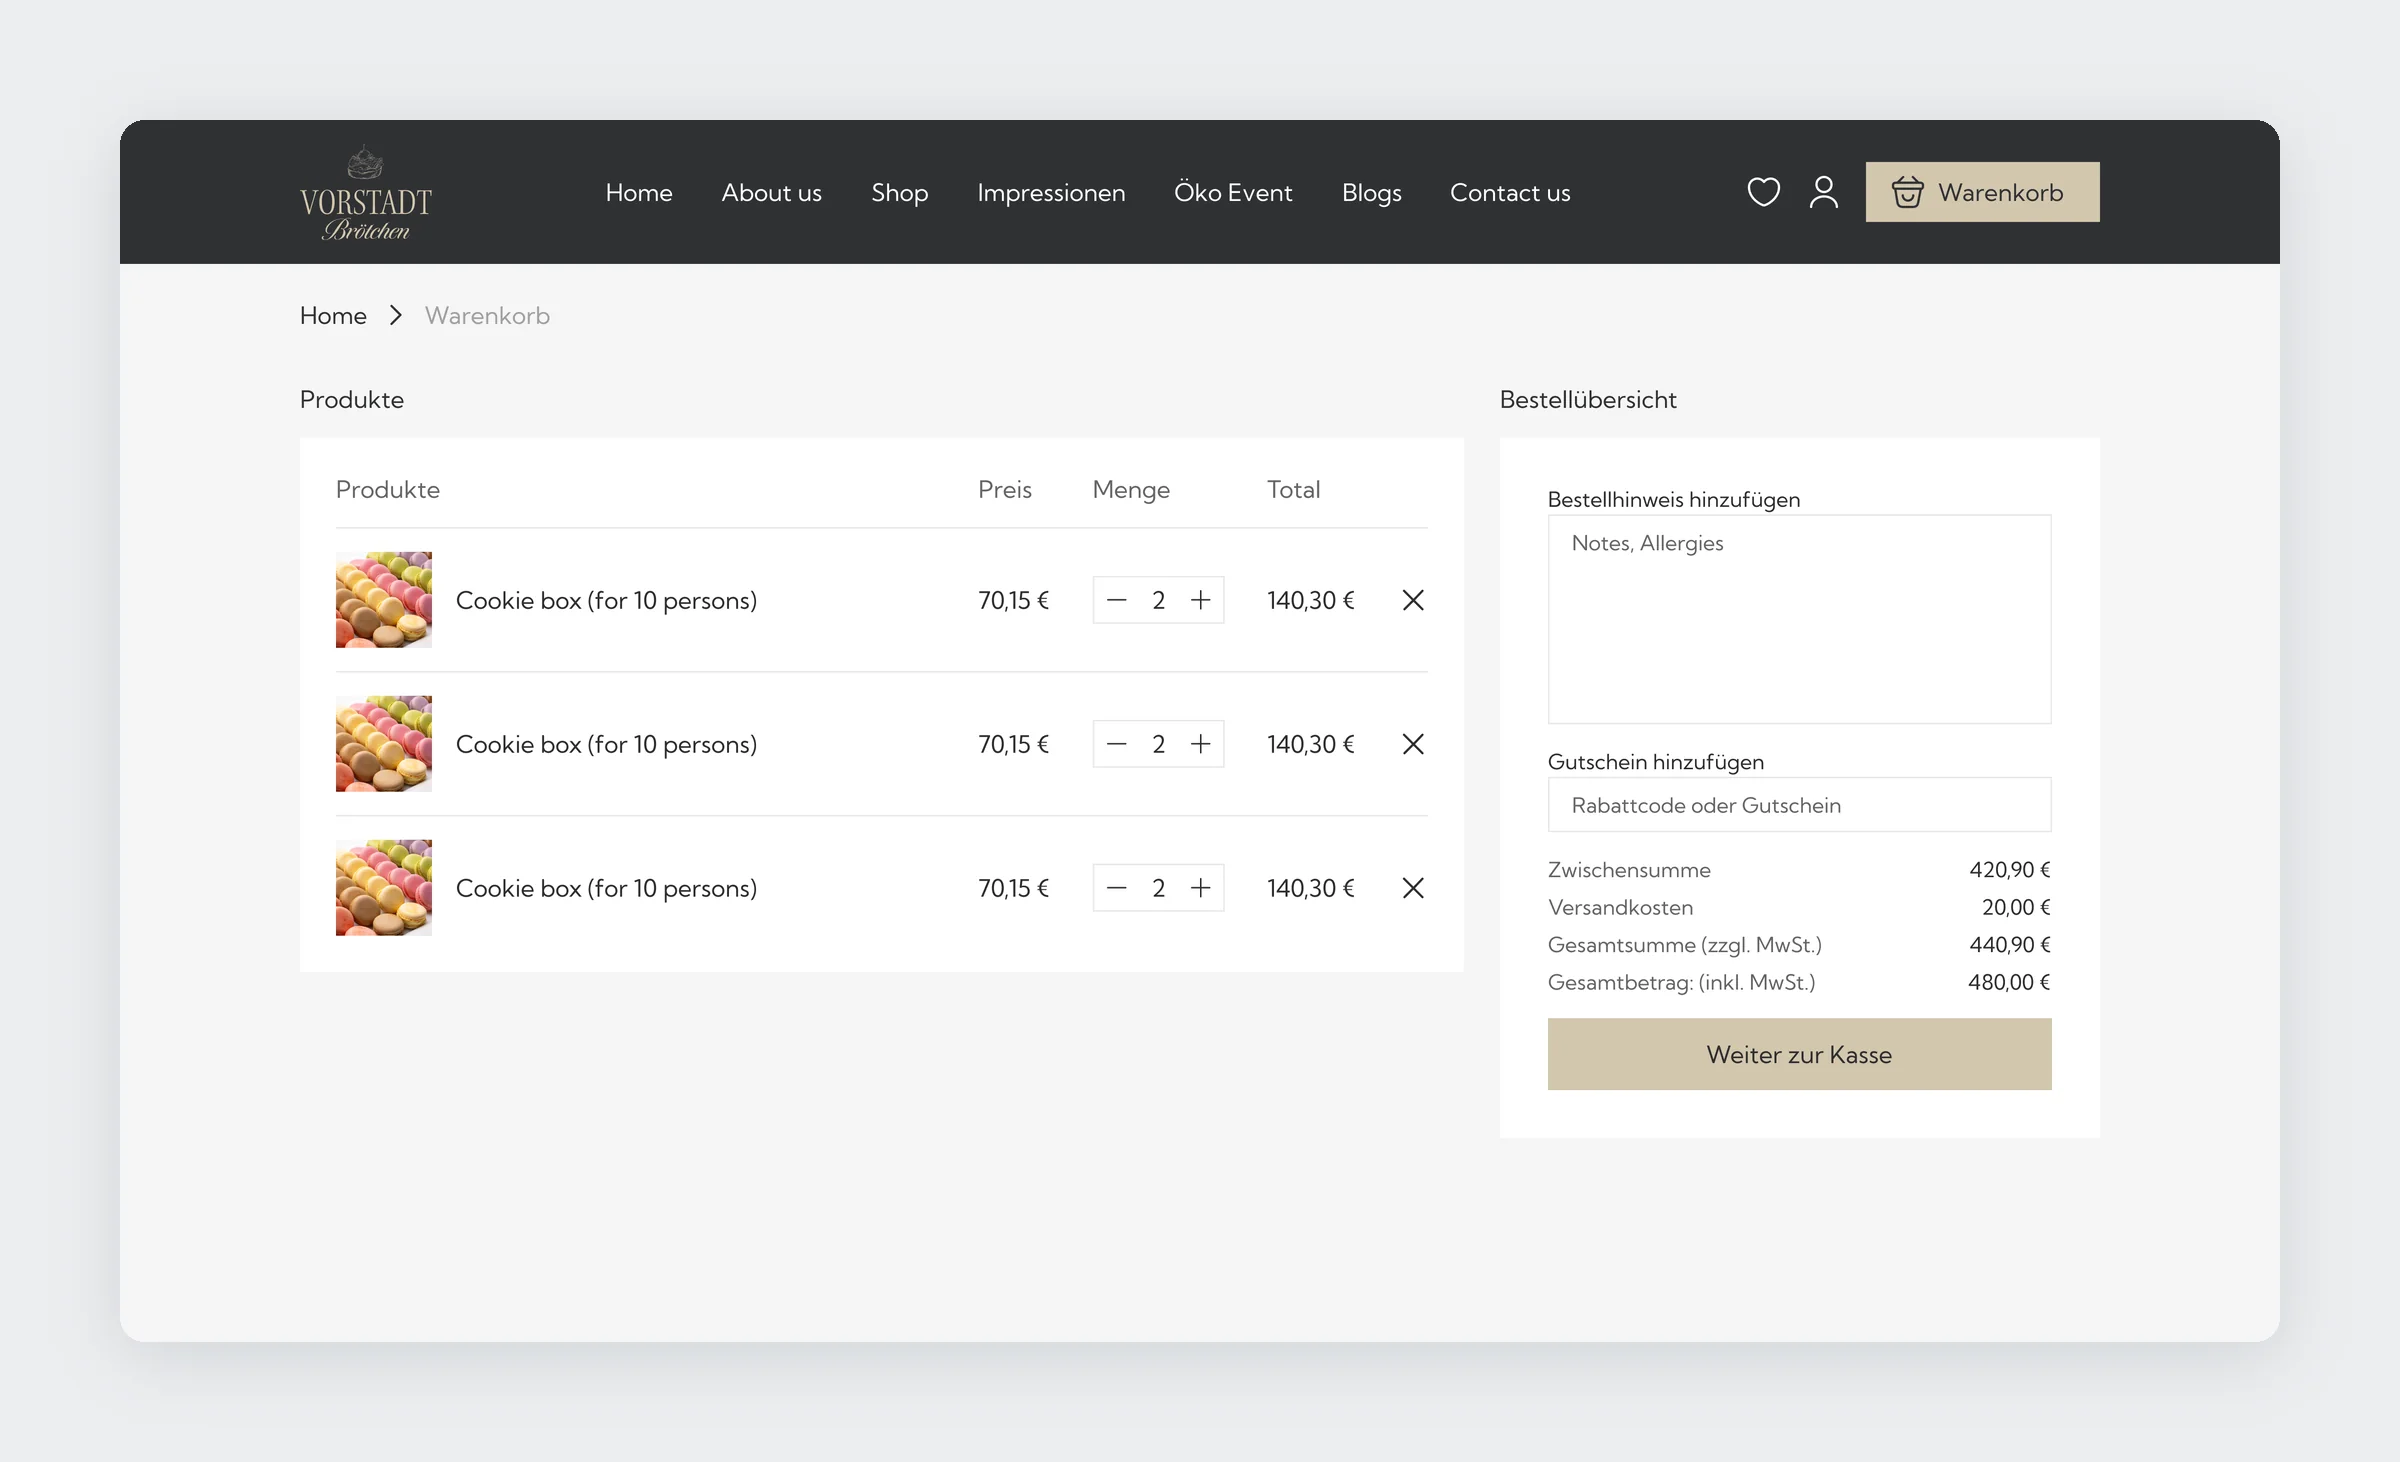Open the Blogs page
Screen dimensions: 2400x1462
click(1371, 193)
